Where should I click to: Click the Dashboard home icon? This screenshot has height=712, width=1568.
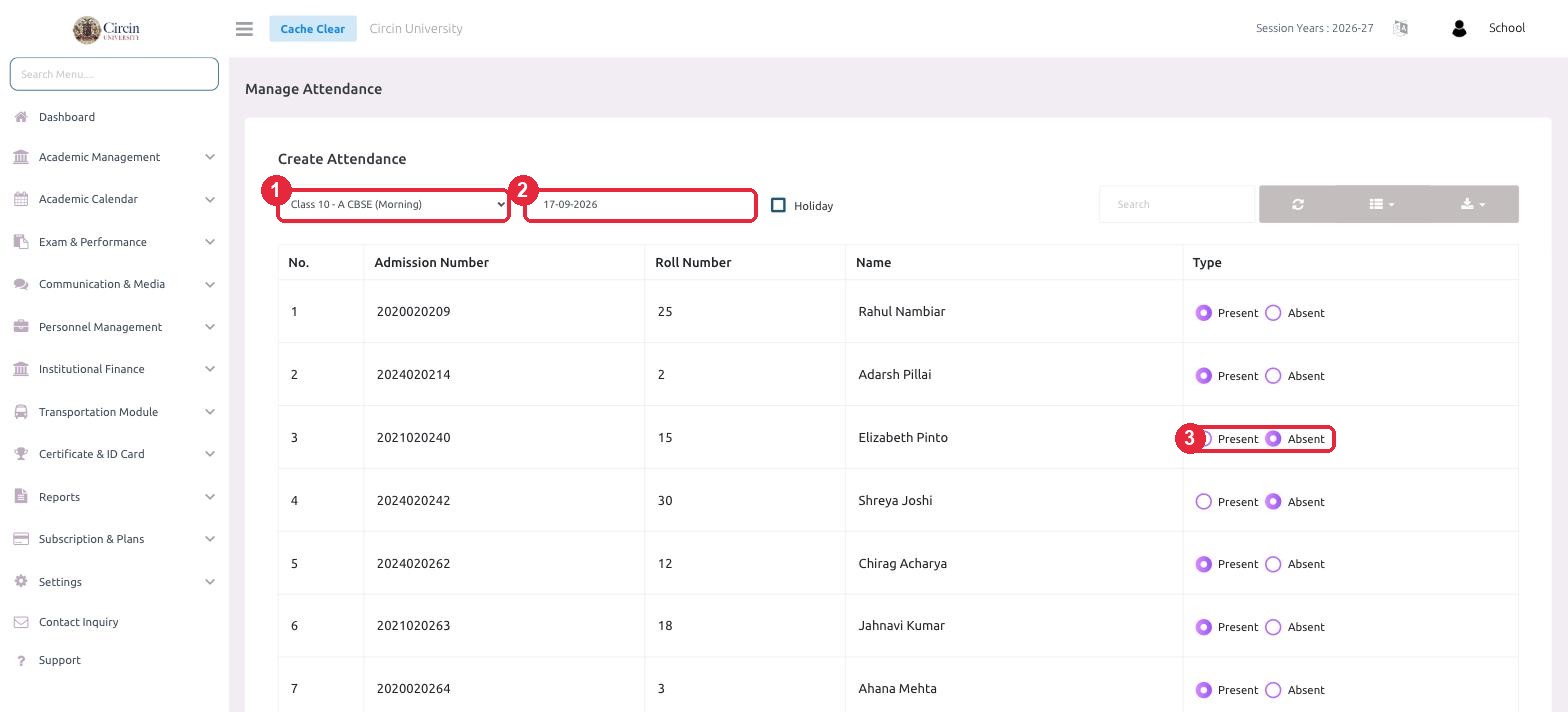21,117
